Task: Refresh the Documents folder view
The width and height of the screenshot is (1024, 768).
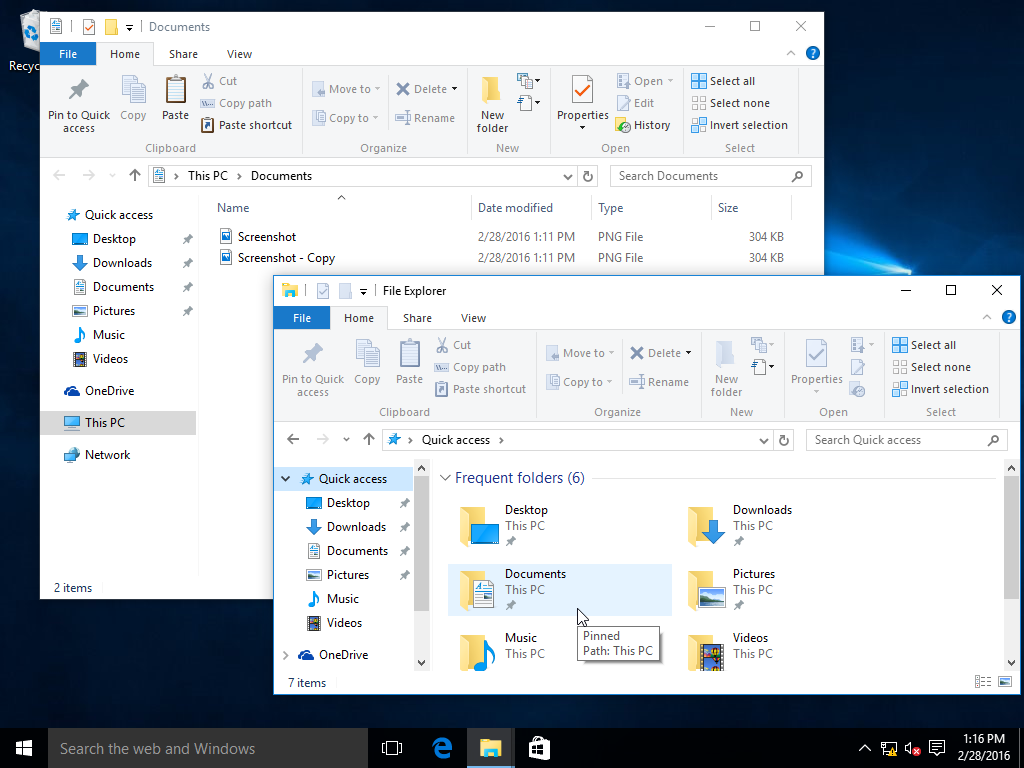Action: coord(588,176)
